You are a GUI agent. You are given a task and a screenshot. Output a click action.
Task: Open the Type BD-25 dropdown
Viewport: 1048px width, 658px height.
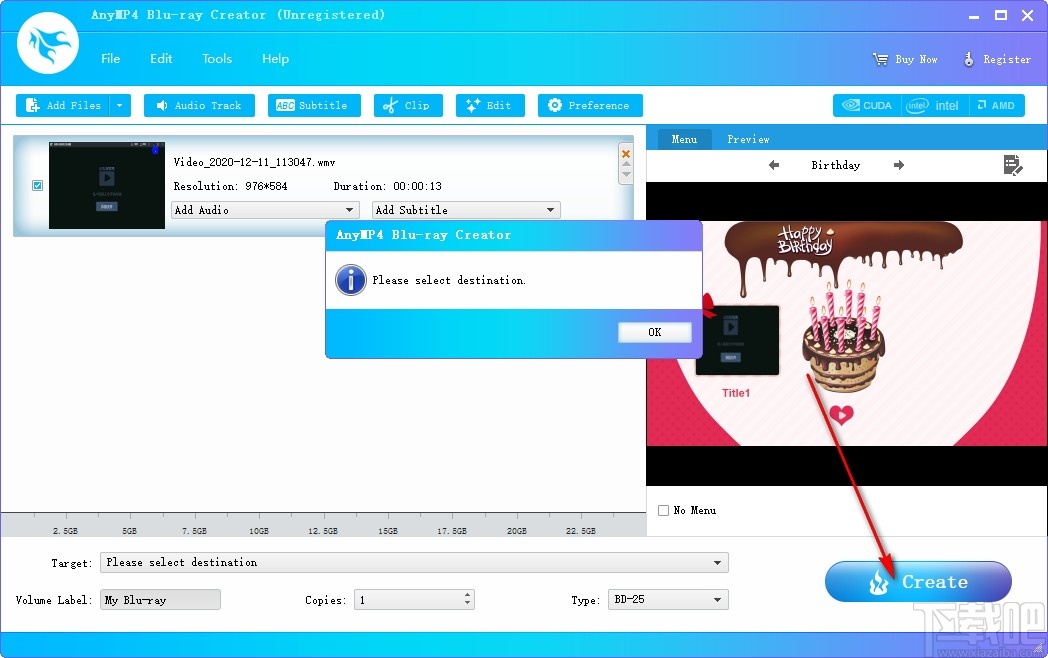click(x=719, y=599)
